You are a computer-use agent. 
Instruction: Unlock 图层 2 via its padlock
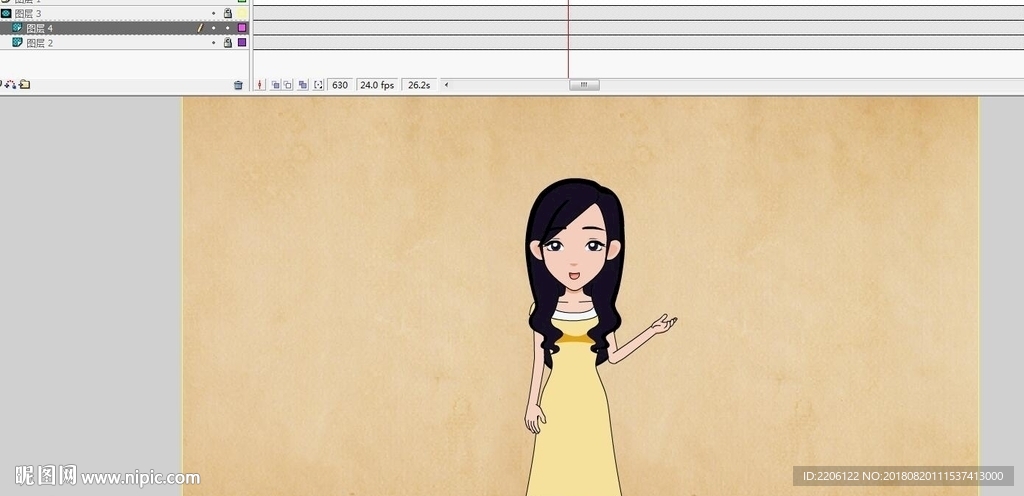(228, 42)
